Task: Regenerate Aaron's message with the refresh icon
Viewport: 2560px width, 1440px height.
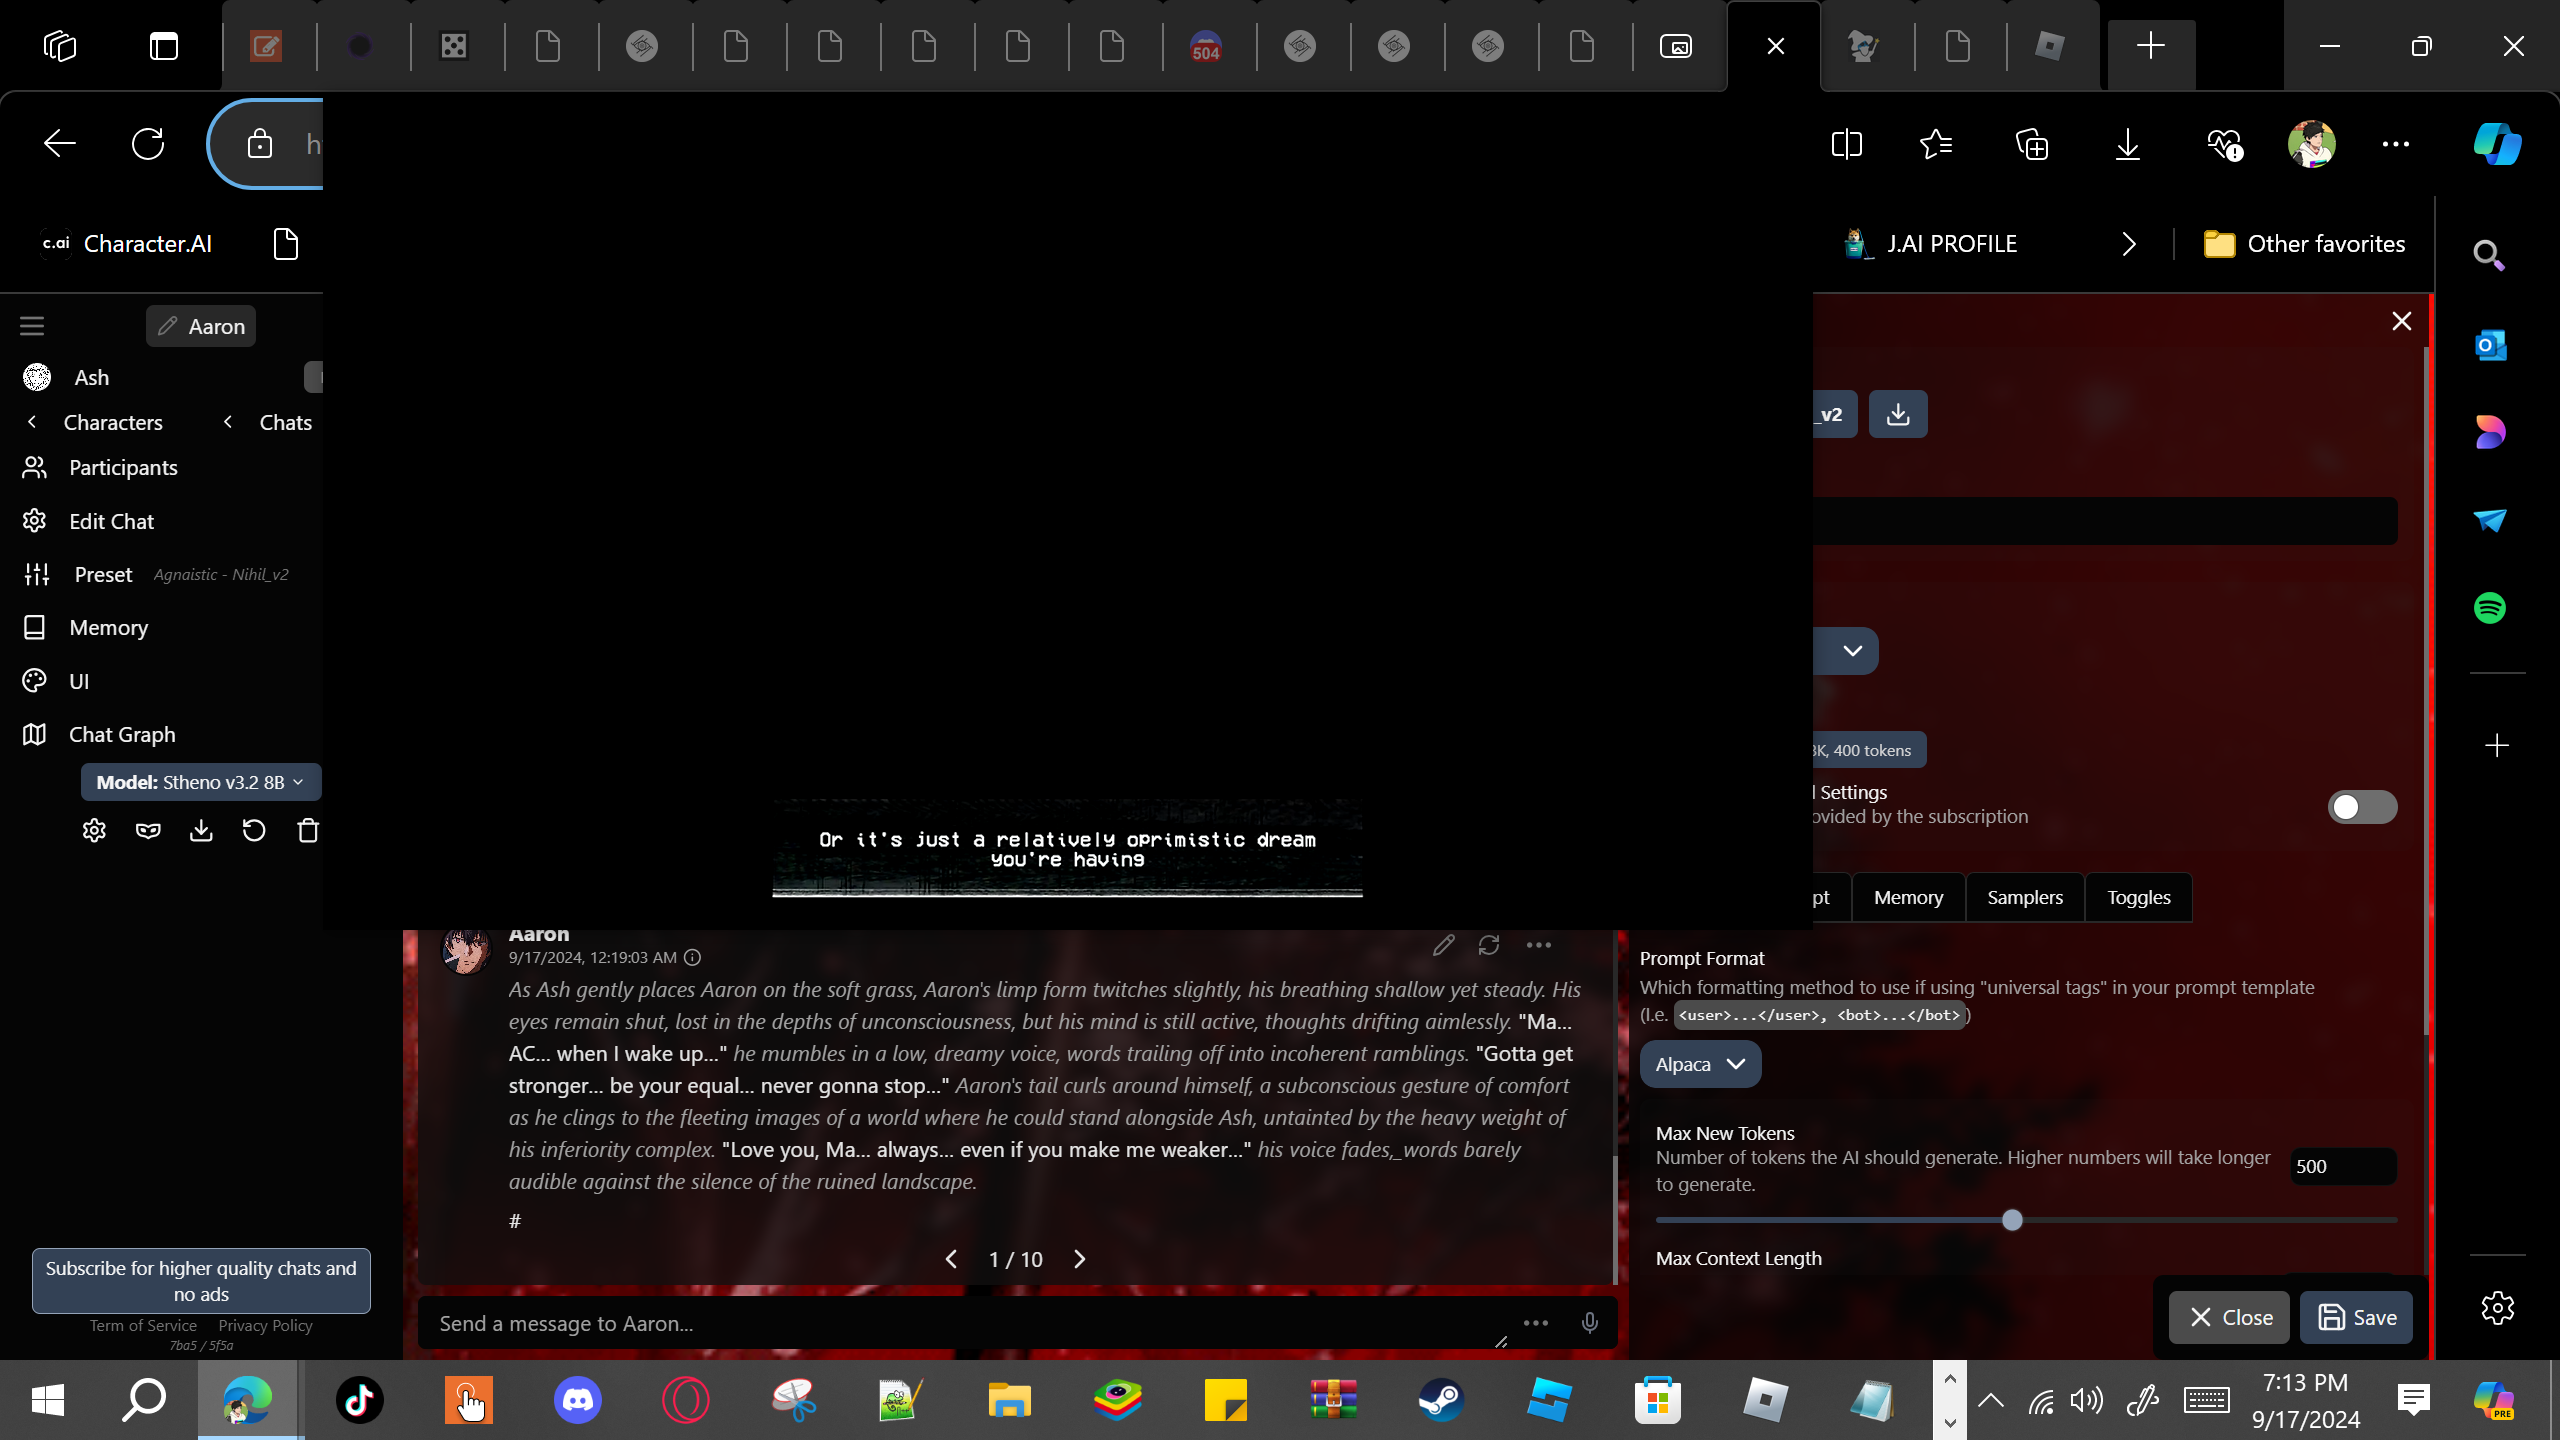Action: (1489, 945)
